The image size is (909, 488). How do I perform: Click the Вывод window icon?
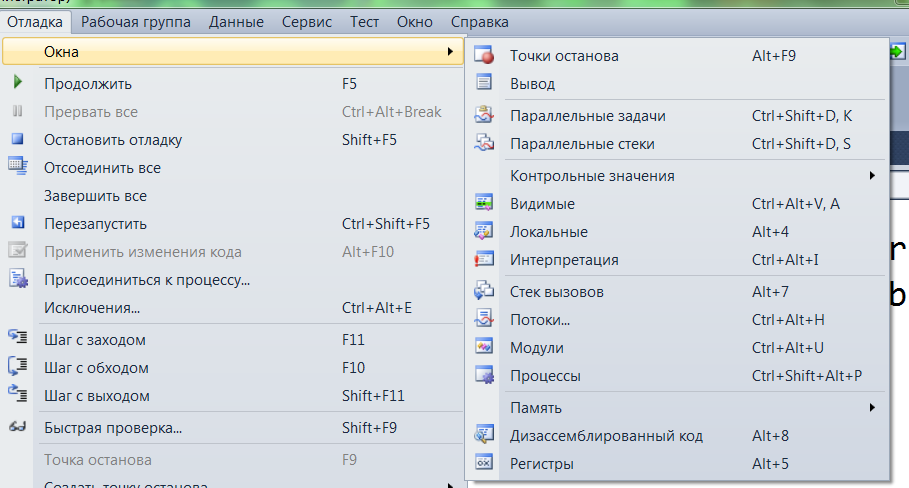pyautogui.click(x=484, y=82)
